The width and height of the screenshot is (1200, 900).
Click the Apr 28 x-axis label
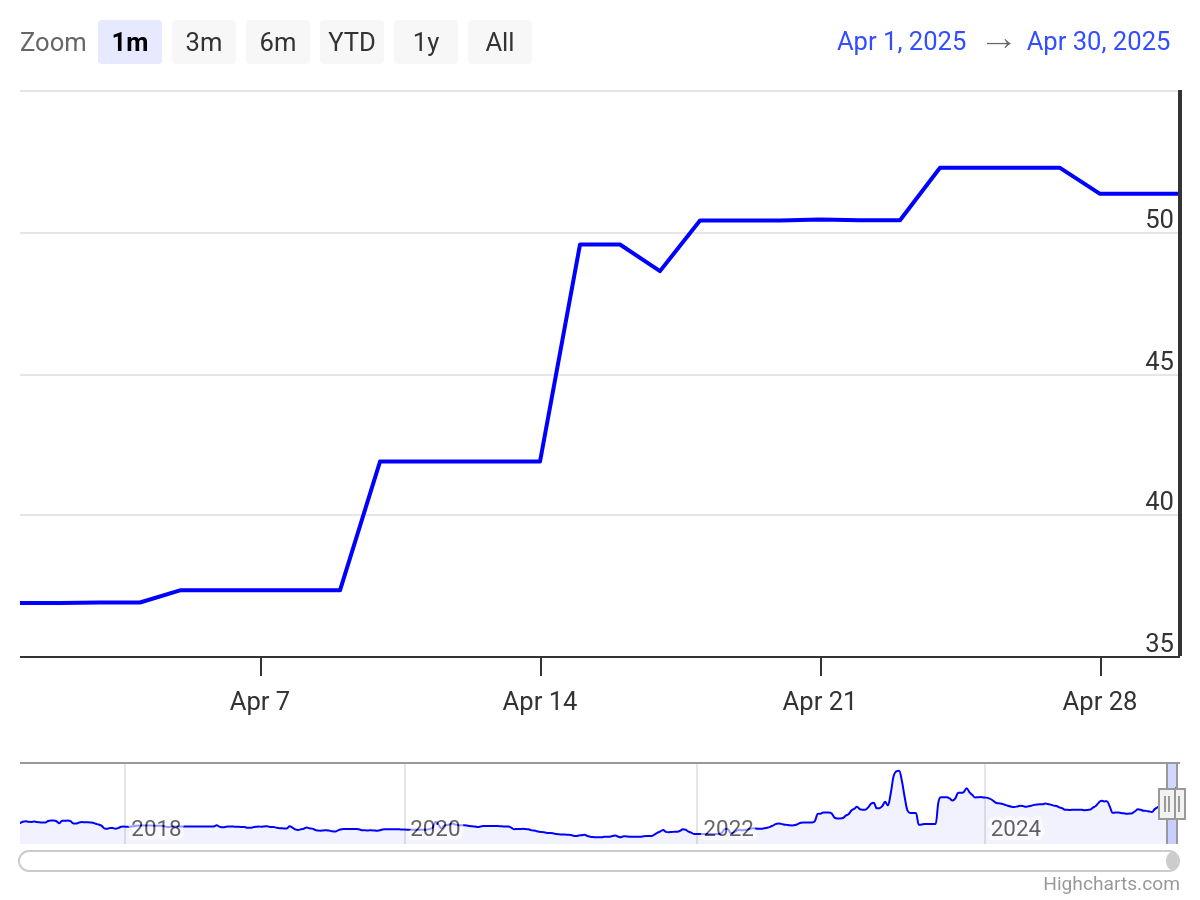click(x=1100, y=702)
